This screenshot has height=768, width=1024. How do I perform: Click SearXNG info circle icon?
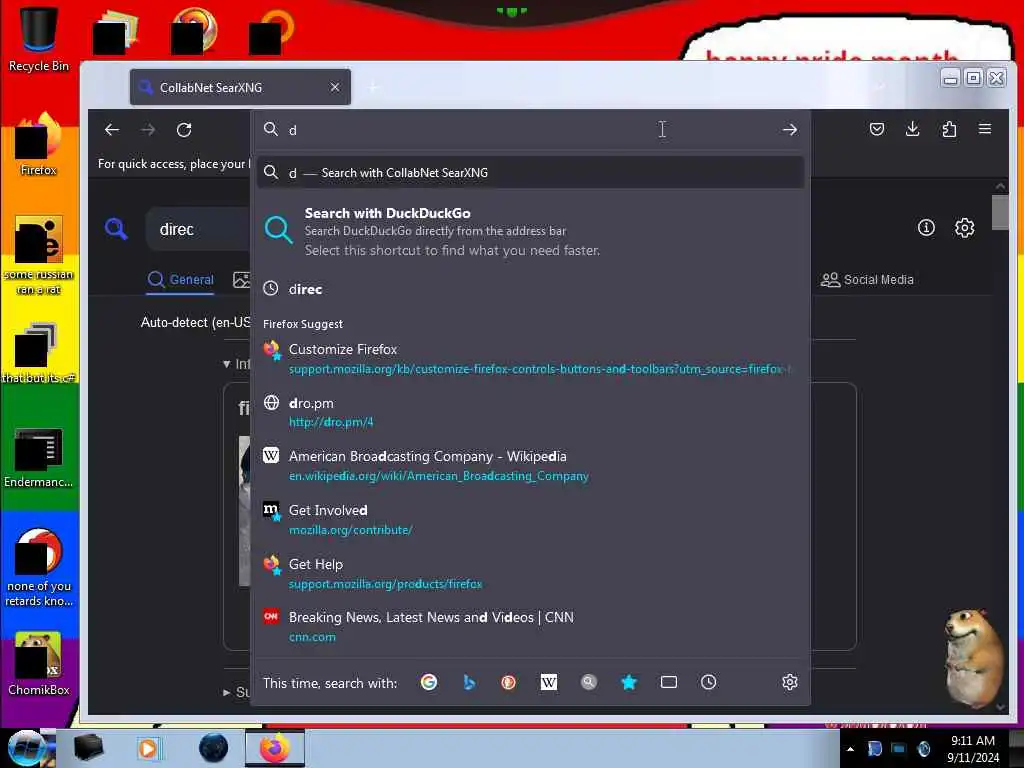926,228
